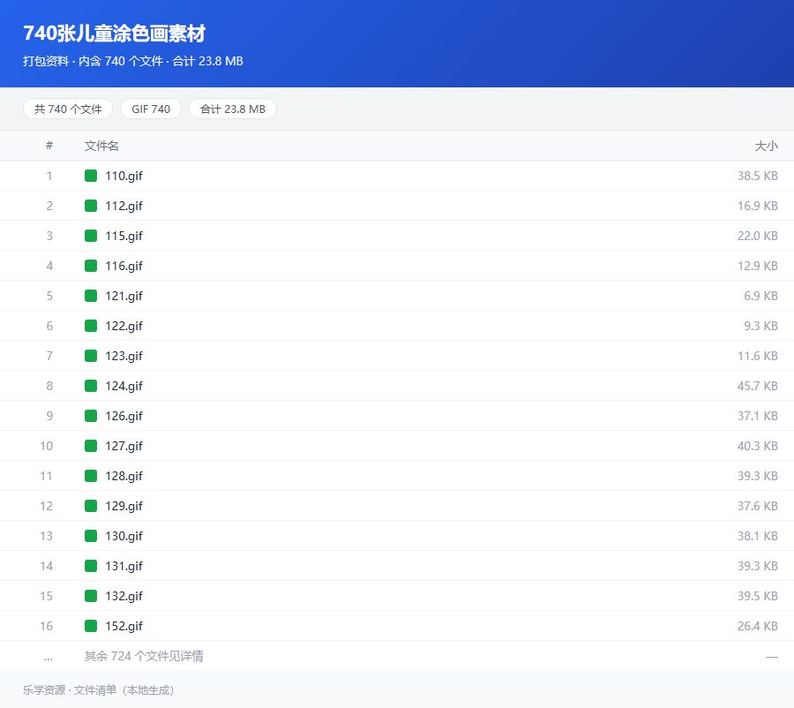Screen dimensions: 794x708
Task: Click the size value 26.4 KB
Action: pyautogui.click(x=758, y=626)
